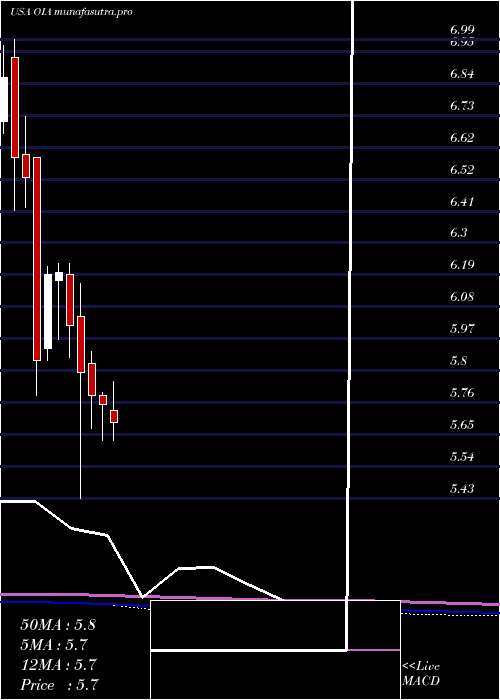
Task: Click the 5.8 price axis label
Action: click(x=458, y=361)
